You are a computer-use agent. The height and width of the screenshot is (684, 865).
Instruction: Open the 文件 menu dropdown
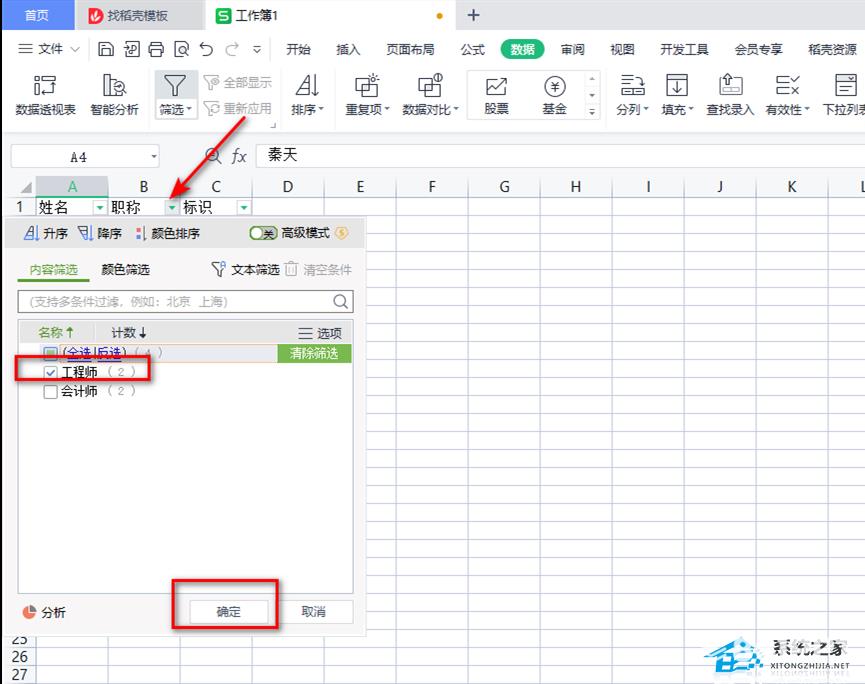[x=49, y=49]
